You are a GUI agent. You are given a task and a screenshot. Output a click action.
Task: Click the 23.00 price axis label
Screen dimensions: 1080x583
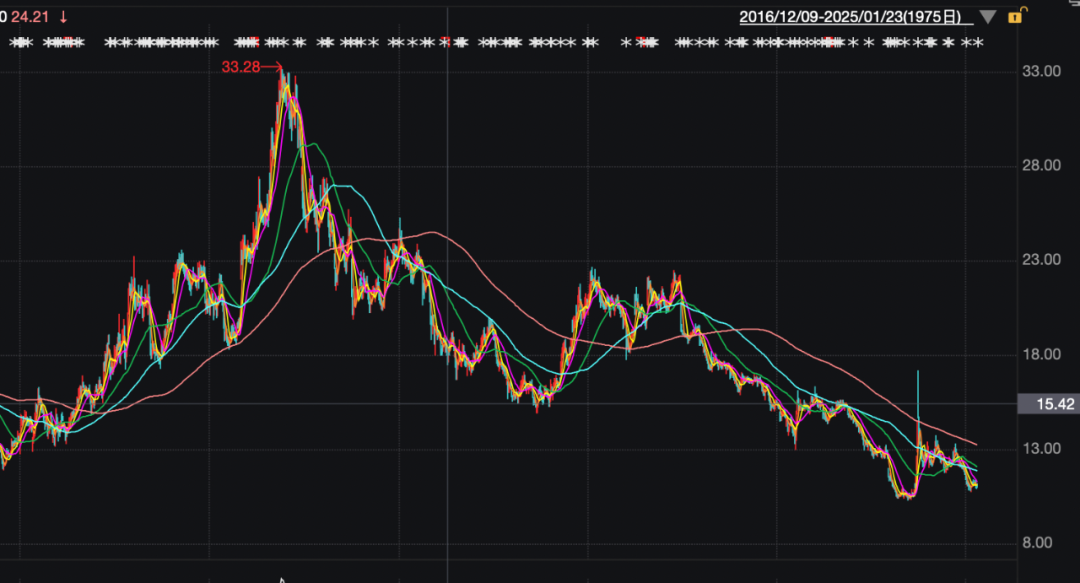pos(1041,260)
